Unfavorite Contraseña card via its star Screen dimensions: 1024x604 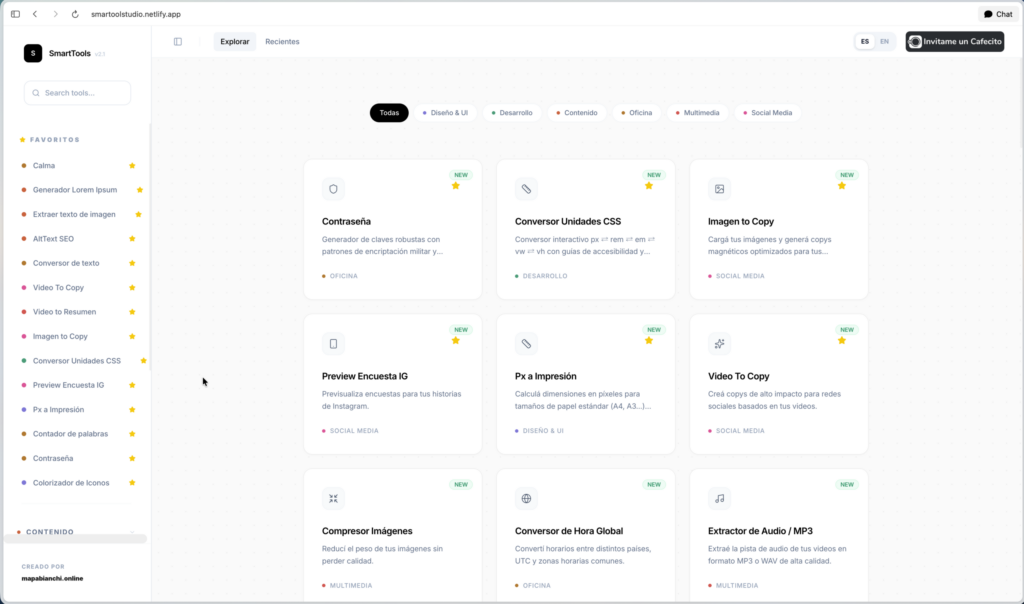[456, 186]
